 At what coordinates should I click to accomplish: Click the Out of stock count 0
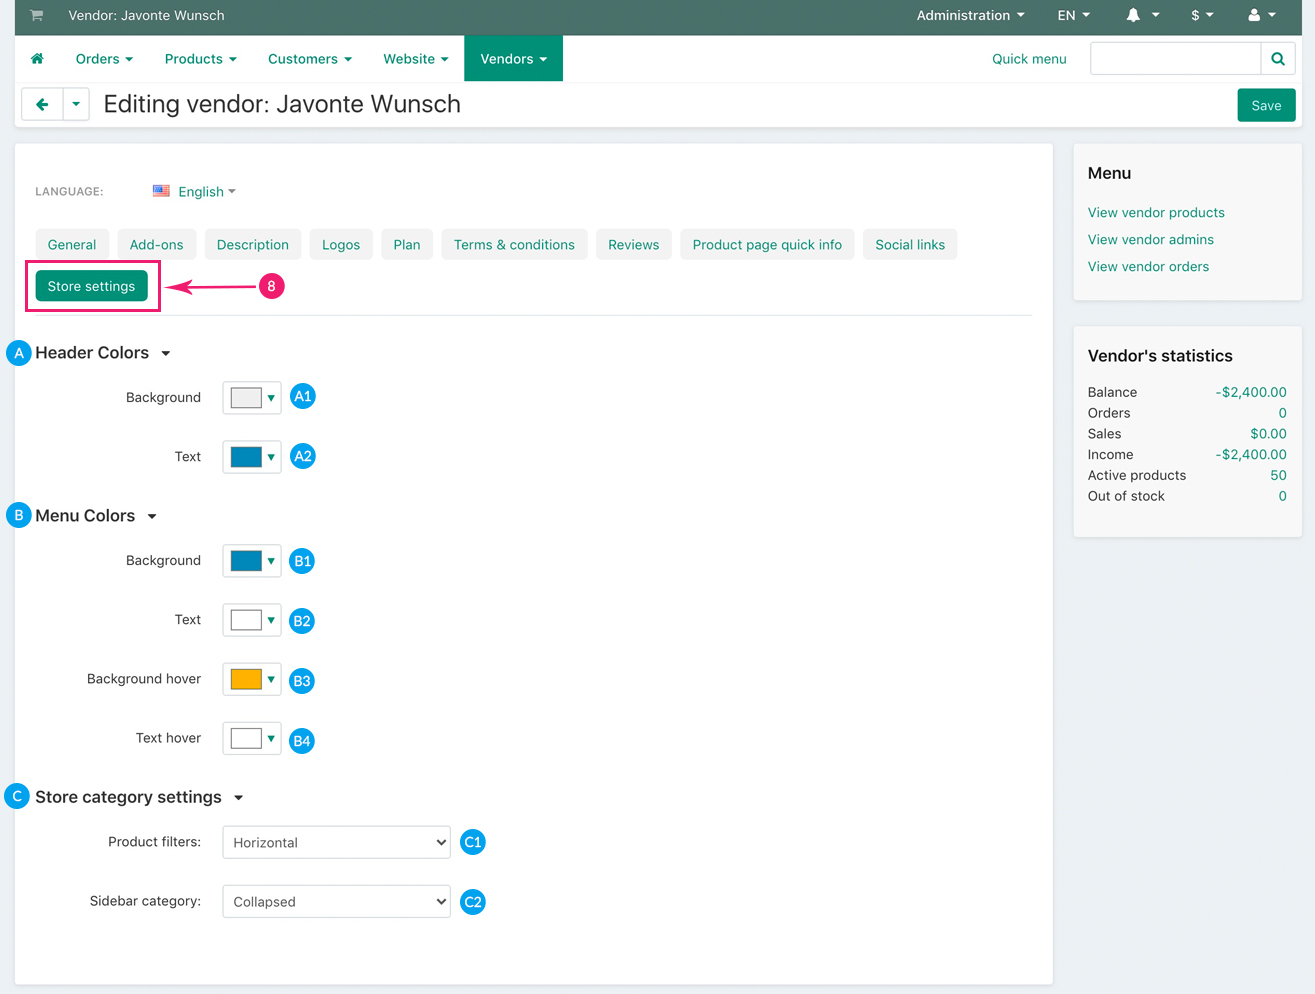(x=1282, y=496)
